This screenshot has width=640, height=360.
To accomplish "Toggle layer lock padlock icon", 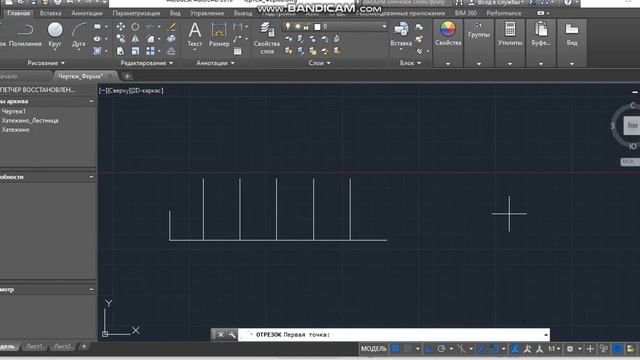I will click(307, 27).
